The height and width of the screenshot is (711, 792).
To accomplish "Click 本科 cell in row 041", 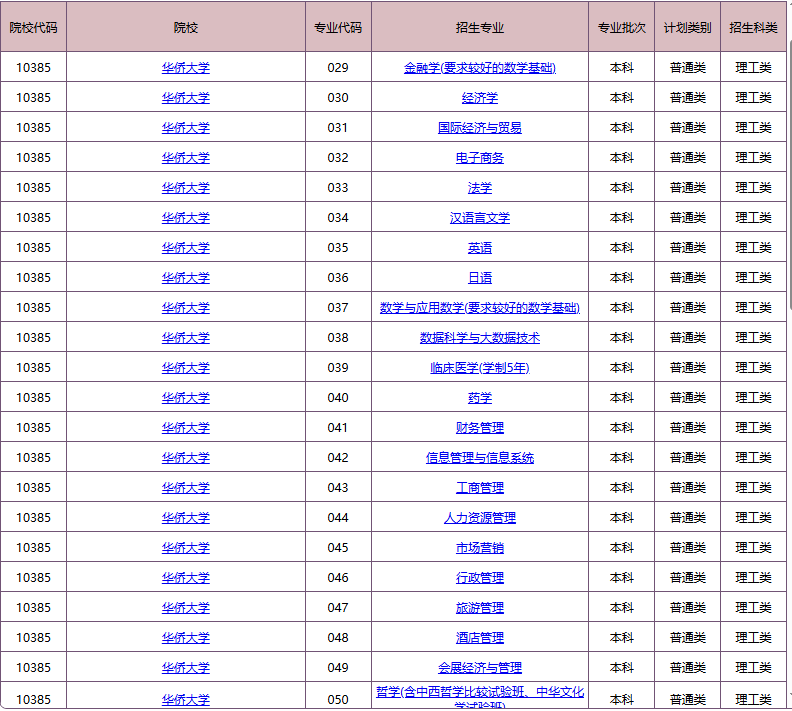I will 621,428.
